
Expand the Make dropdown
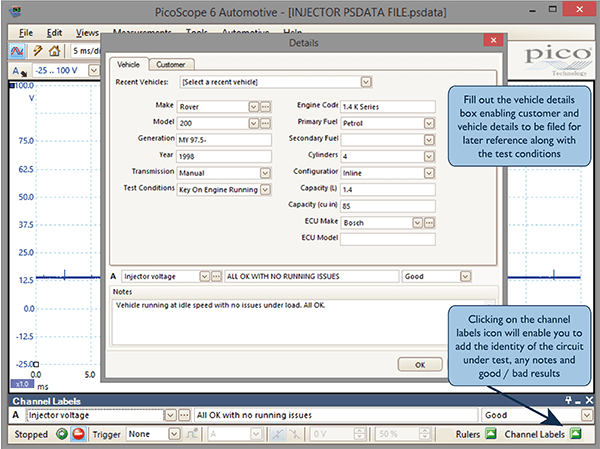click(254, 106)
